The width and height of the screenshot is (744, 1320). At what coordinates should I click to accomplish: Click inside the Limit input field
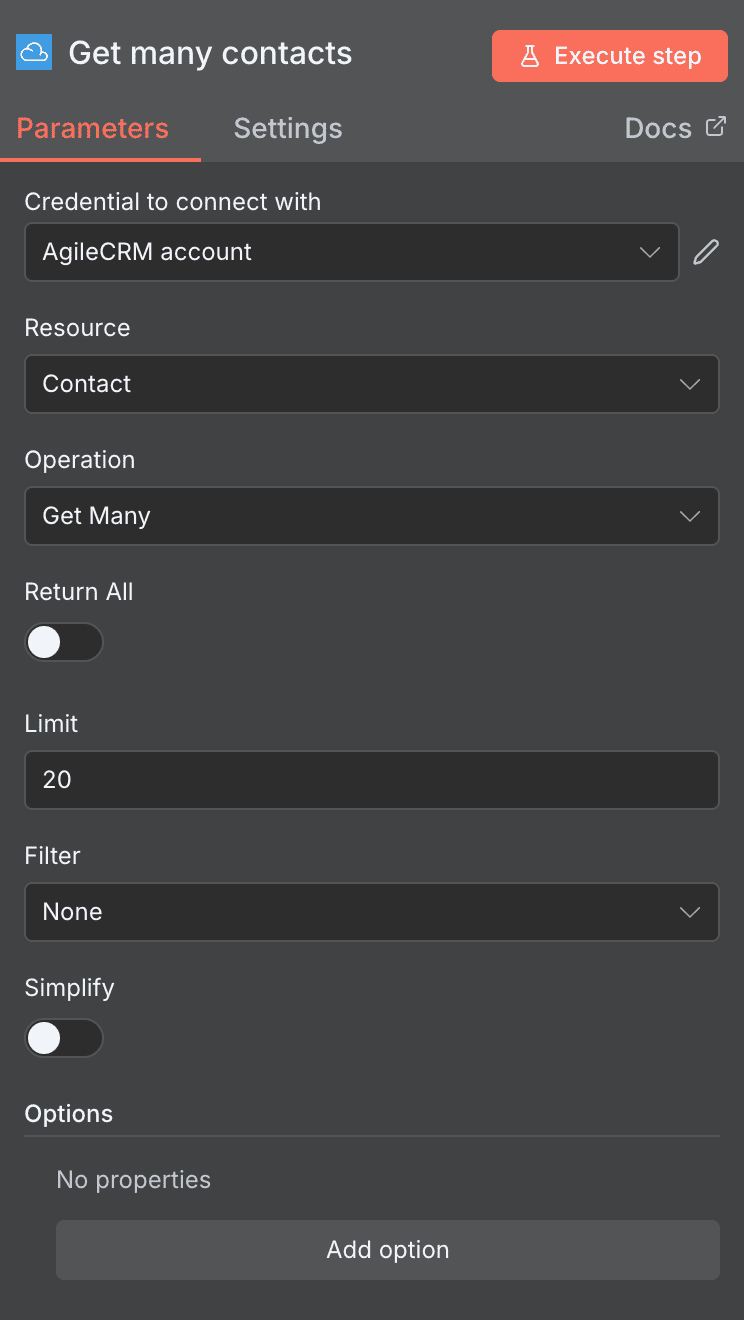[x=372, y=780]
